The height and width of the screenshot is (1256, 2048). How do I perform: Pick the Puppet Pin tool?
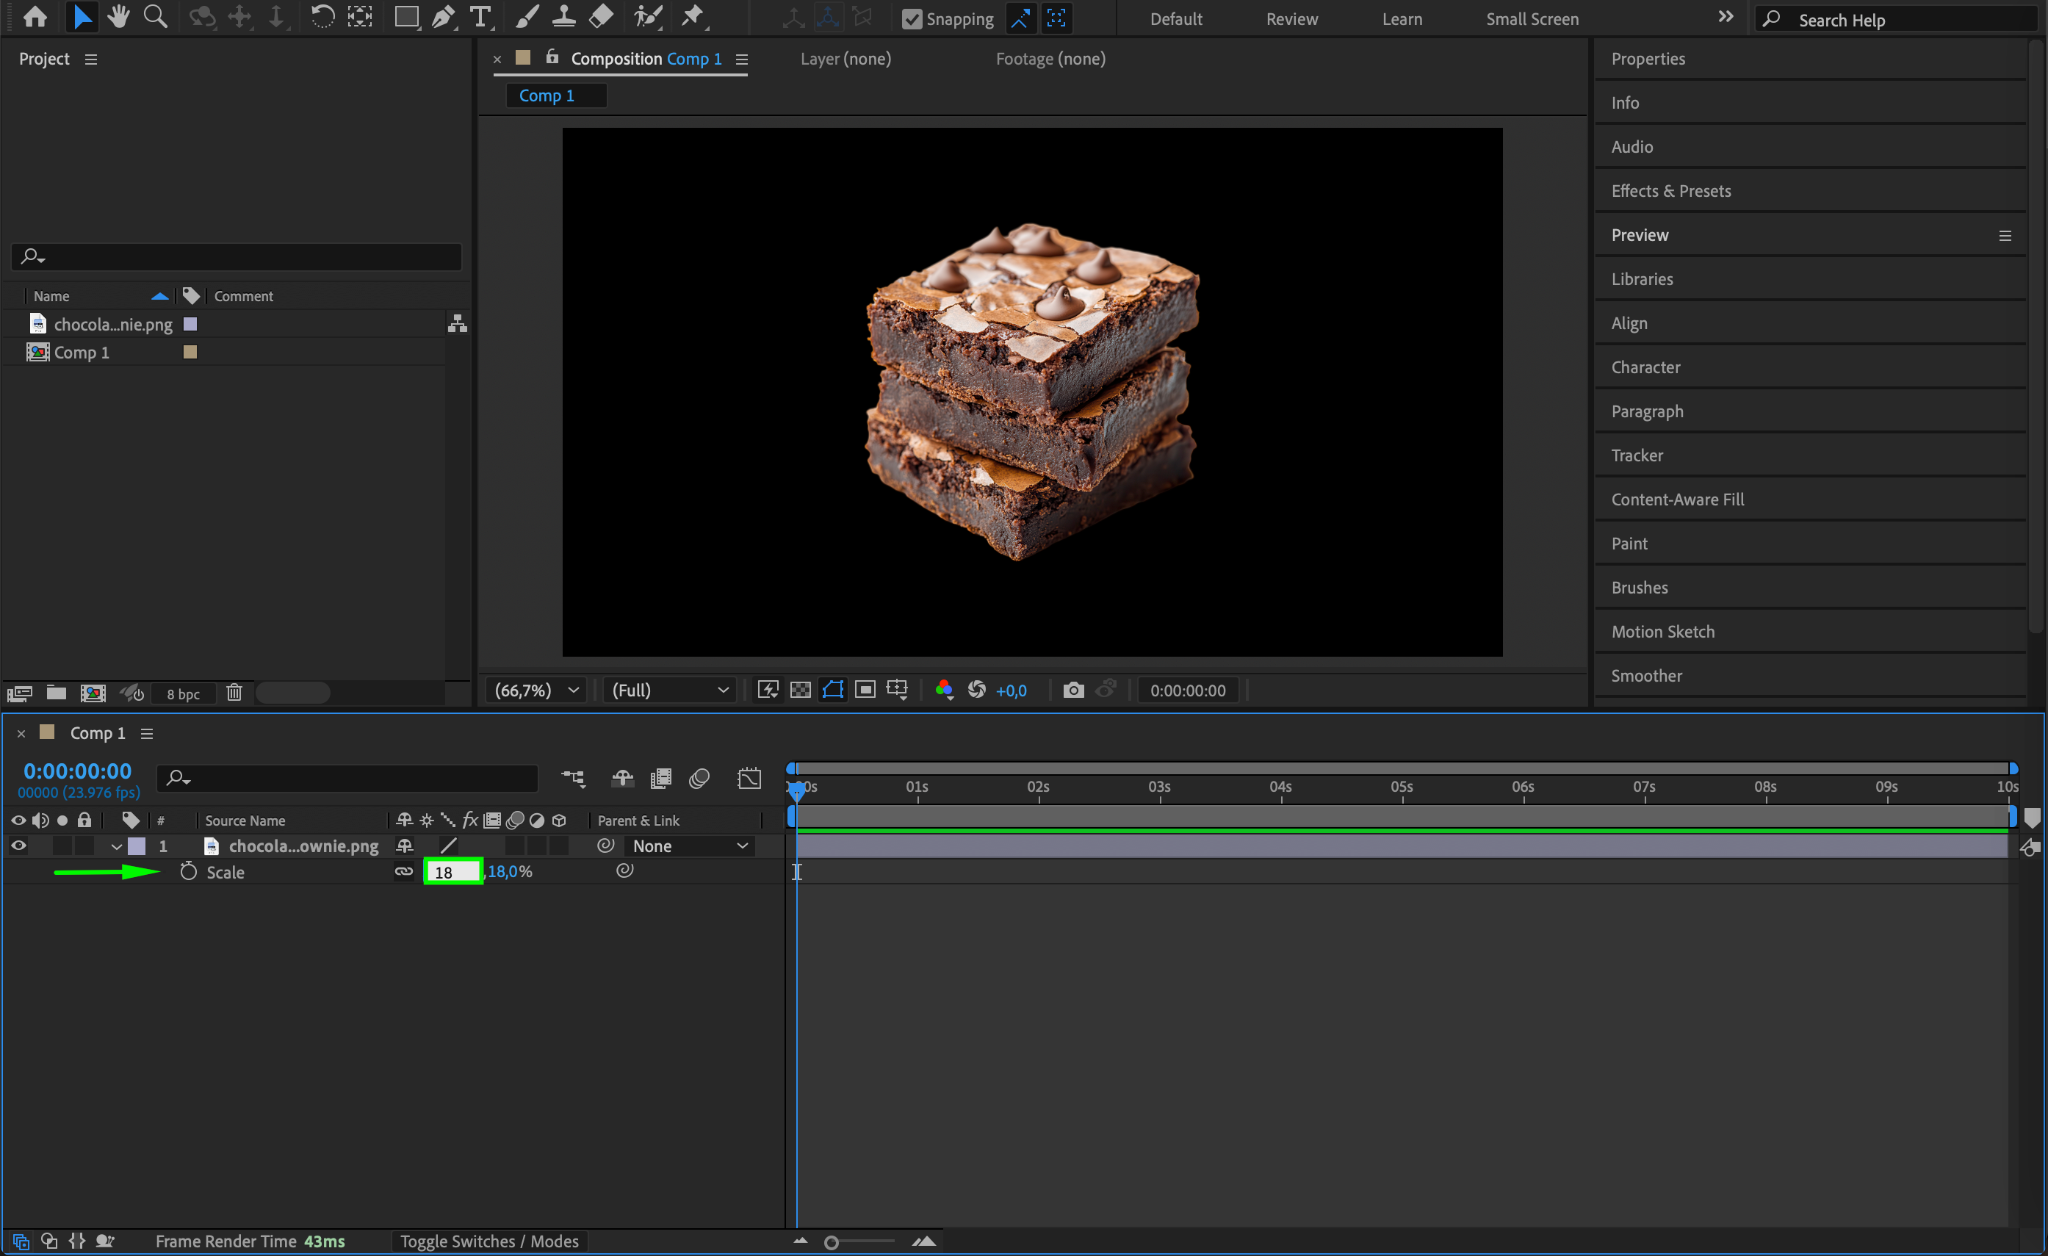tap(692, 17)
